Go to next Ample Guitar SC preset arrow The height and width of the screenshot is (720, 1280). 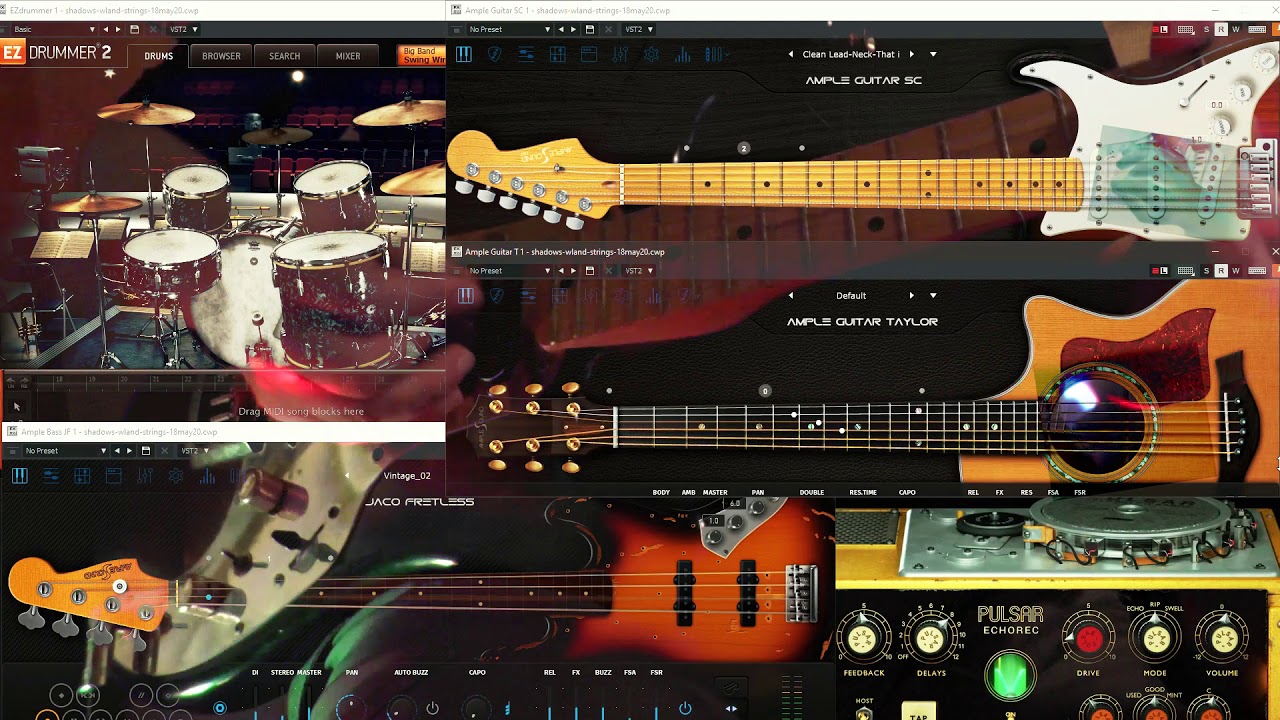(911, 54)
